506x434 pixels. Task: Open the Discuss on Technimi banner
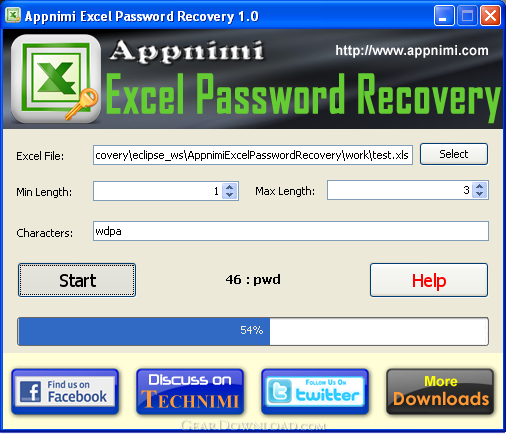tap(190, 392)
